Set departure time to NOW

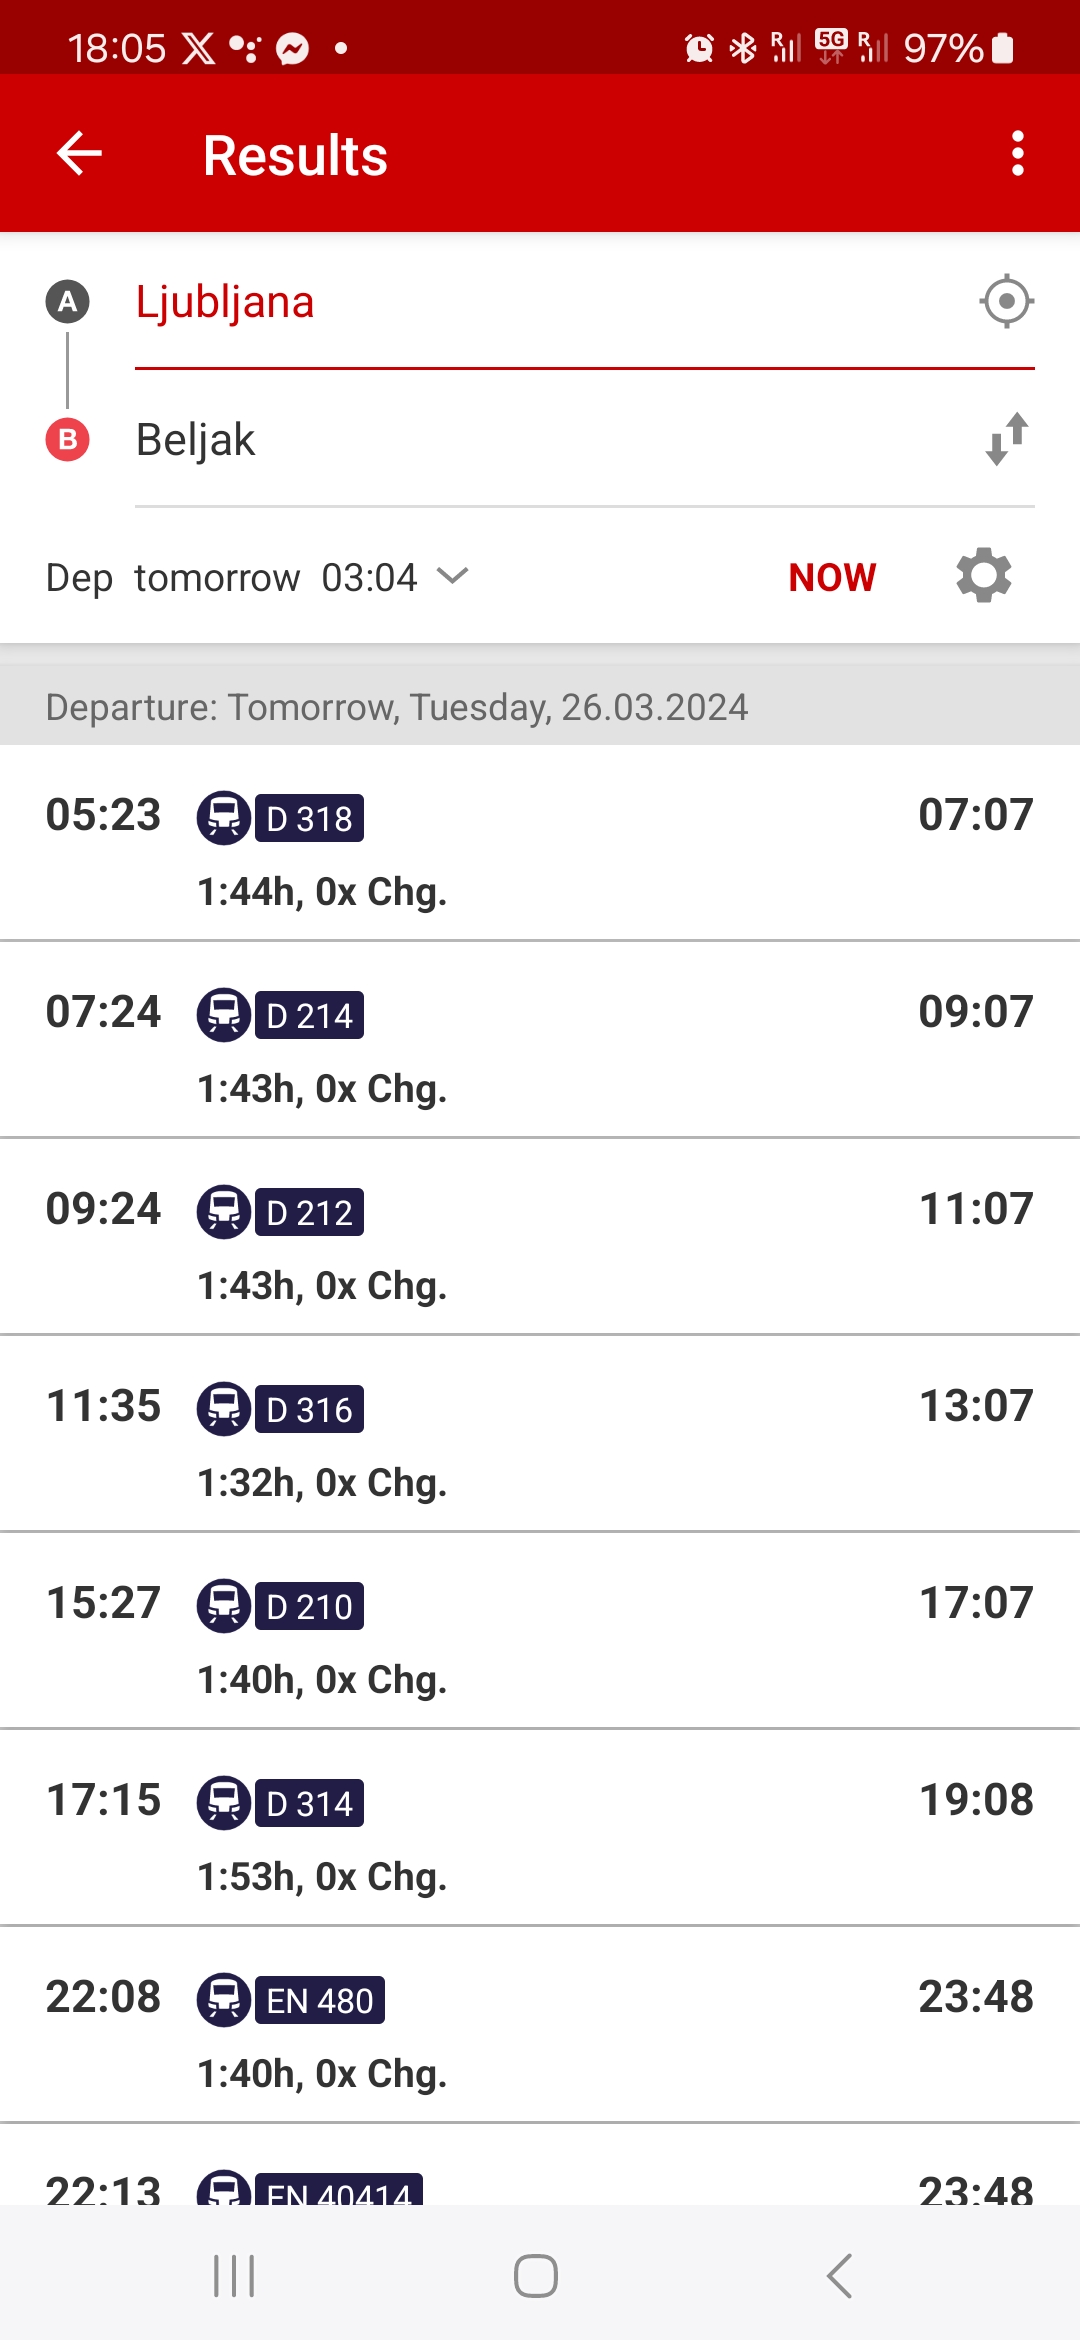tap(832, 577)
